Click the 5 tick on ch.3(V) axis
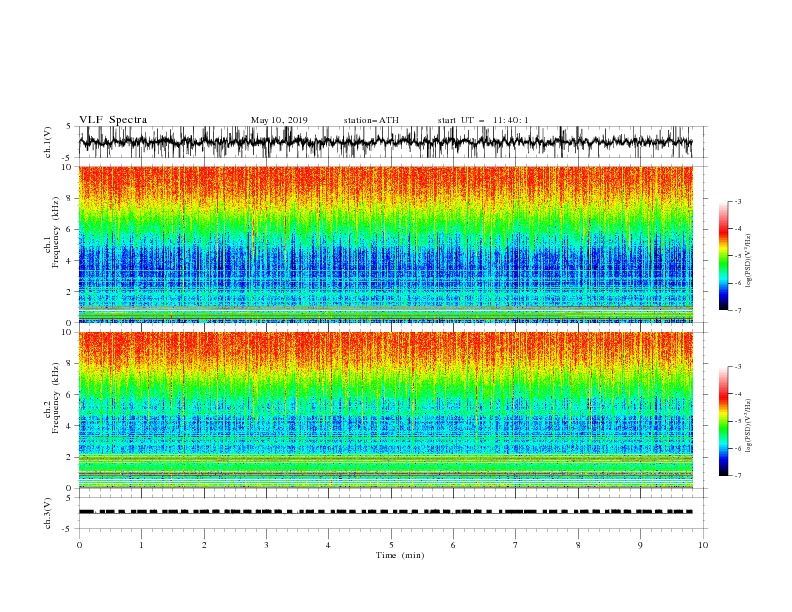This screenshot has height=612, width=792. pos(70,497)
